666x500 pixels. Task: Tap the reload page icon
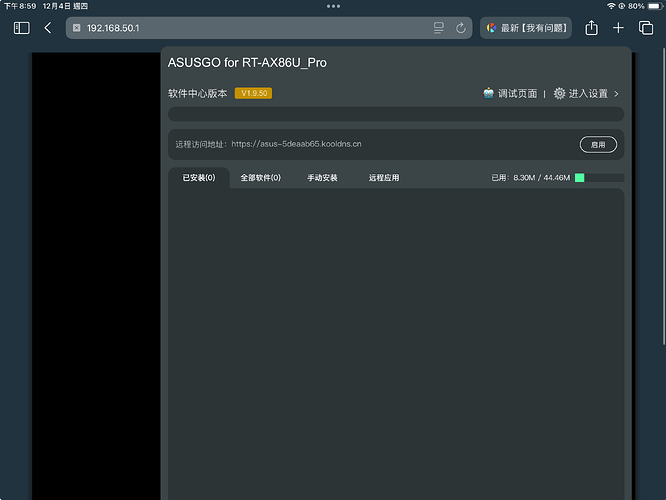pos(461,28)
